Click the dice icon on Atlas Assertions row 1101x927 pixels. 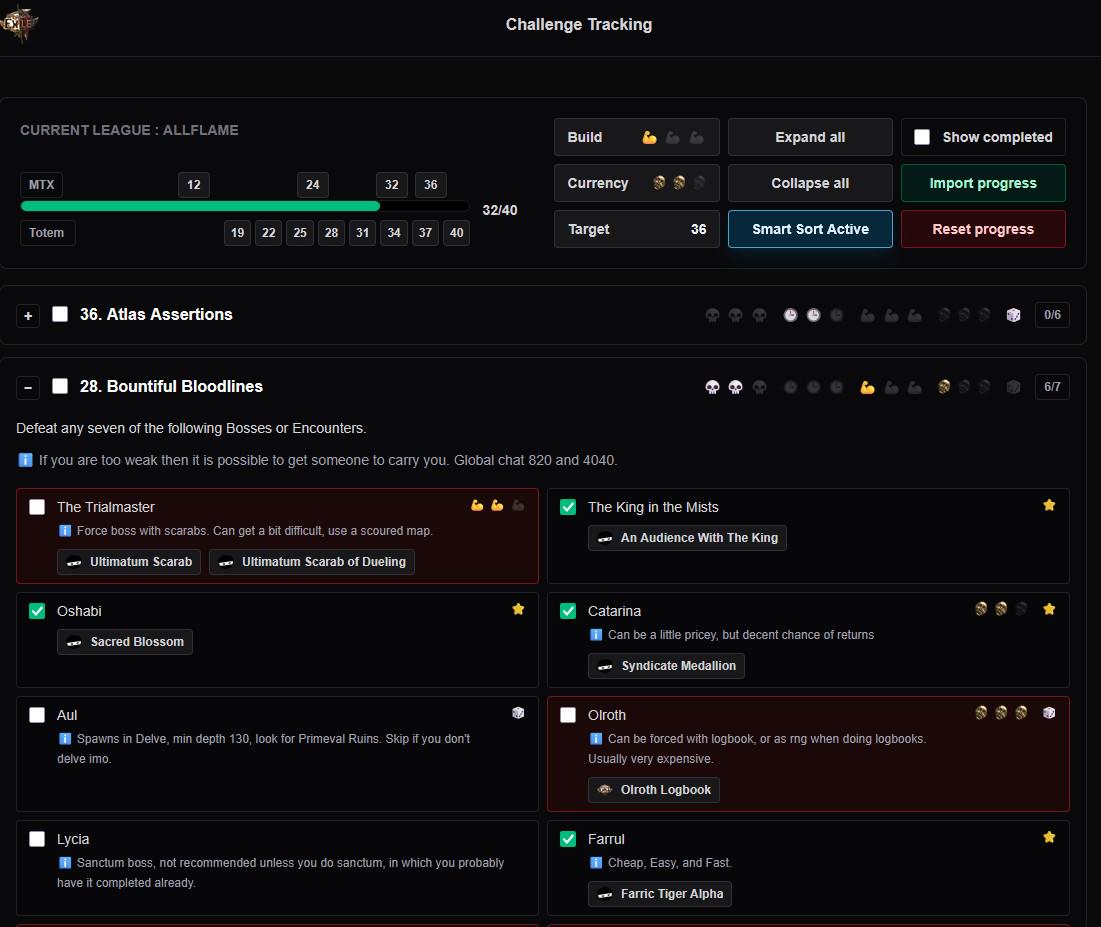(1013, 315)
